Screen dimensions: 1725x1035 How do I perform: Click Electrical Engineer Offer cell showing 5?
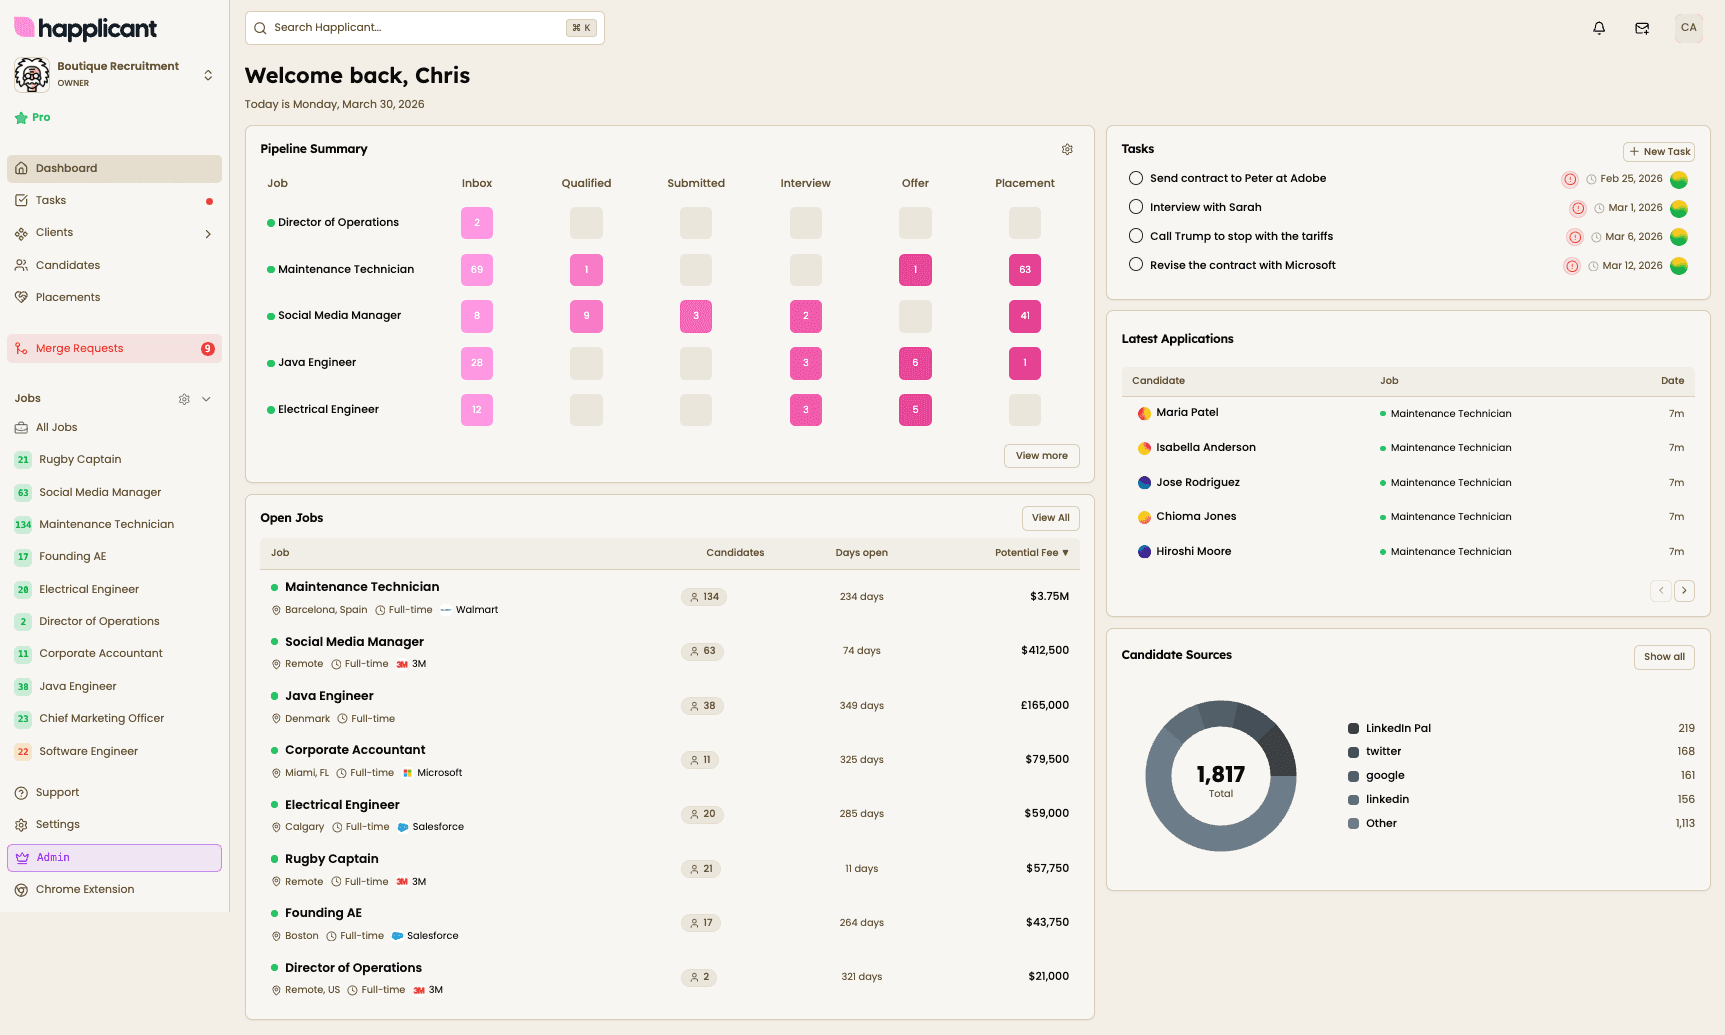pyautogui.click(x=915, y=410)
